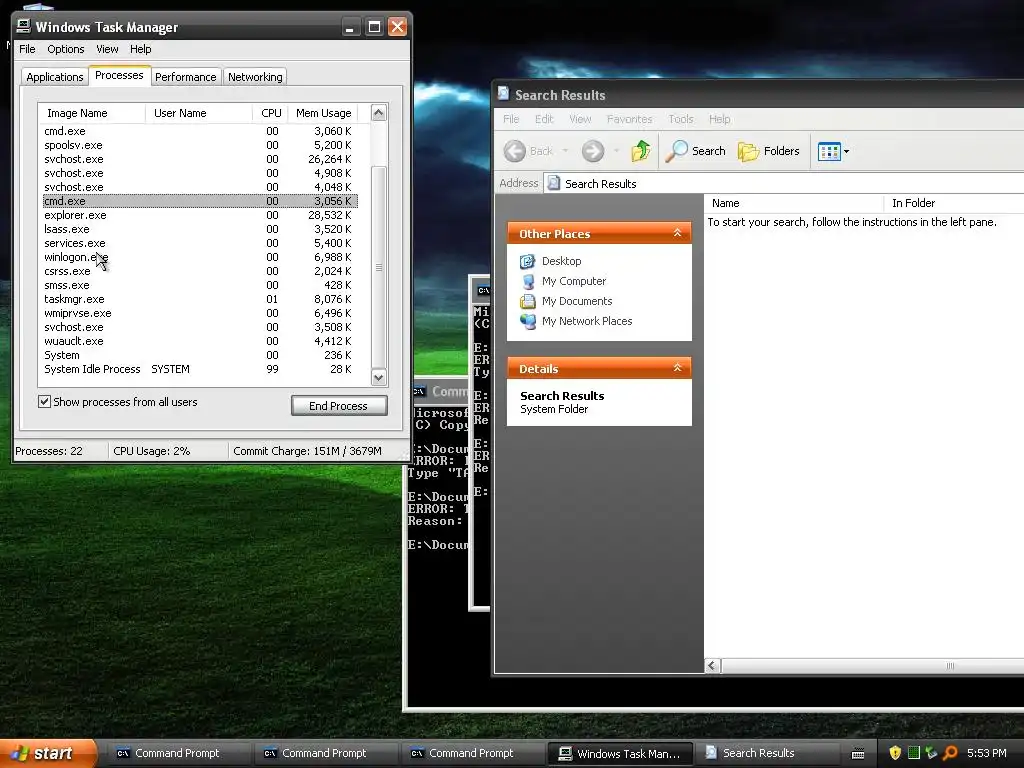Image resolution: width=1024 pixels, height=768 pixels.
Task: Click the Name column header in results
Action: click(793, 203)
